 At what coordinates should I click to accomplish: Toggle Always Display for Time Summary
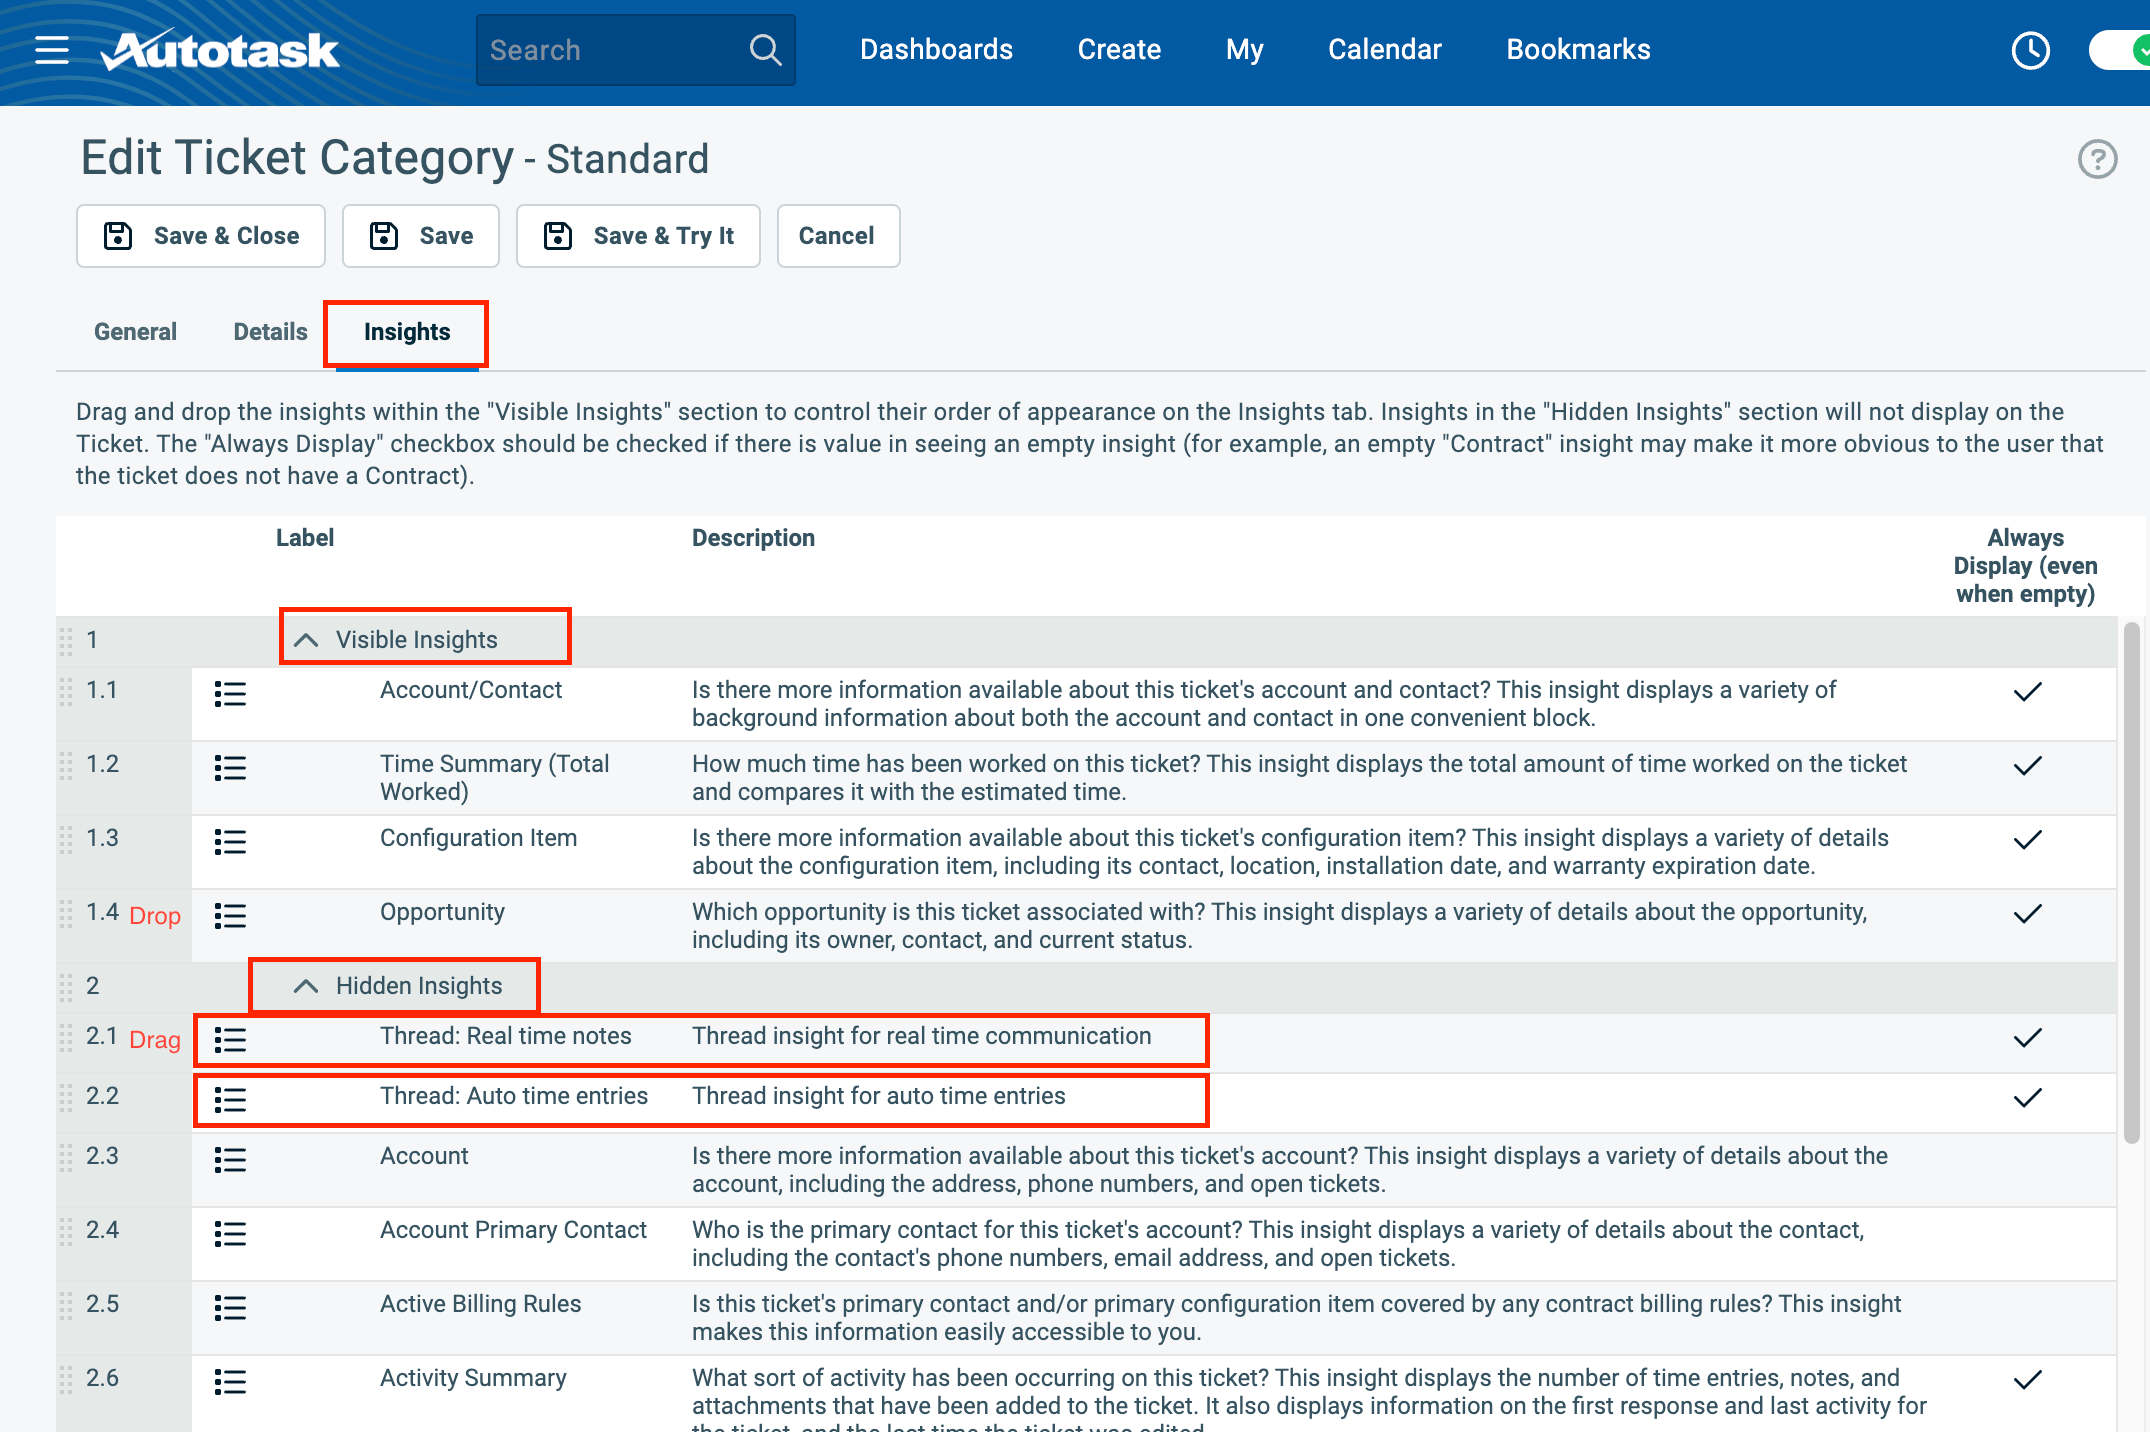pos(2027,766)
